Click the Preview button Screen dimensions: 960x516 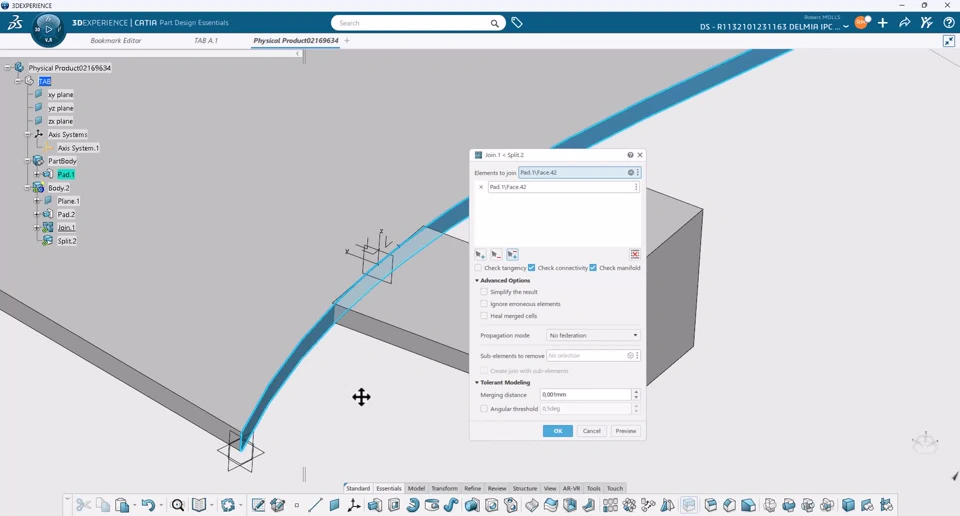pyautogui.click(x=625, y=431)
